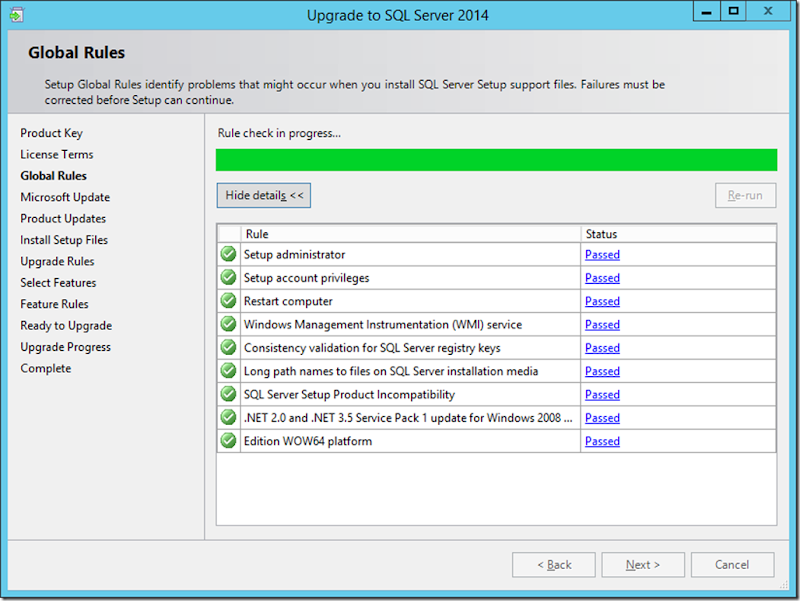
Task: Click green check icon for .NET 2.0 rule
Action: point(229,418)
